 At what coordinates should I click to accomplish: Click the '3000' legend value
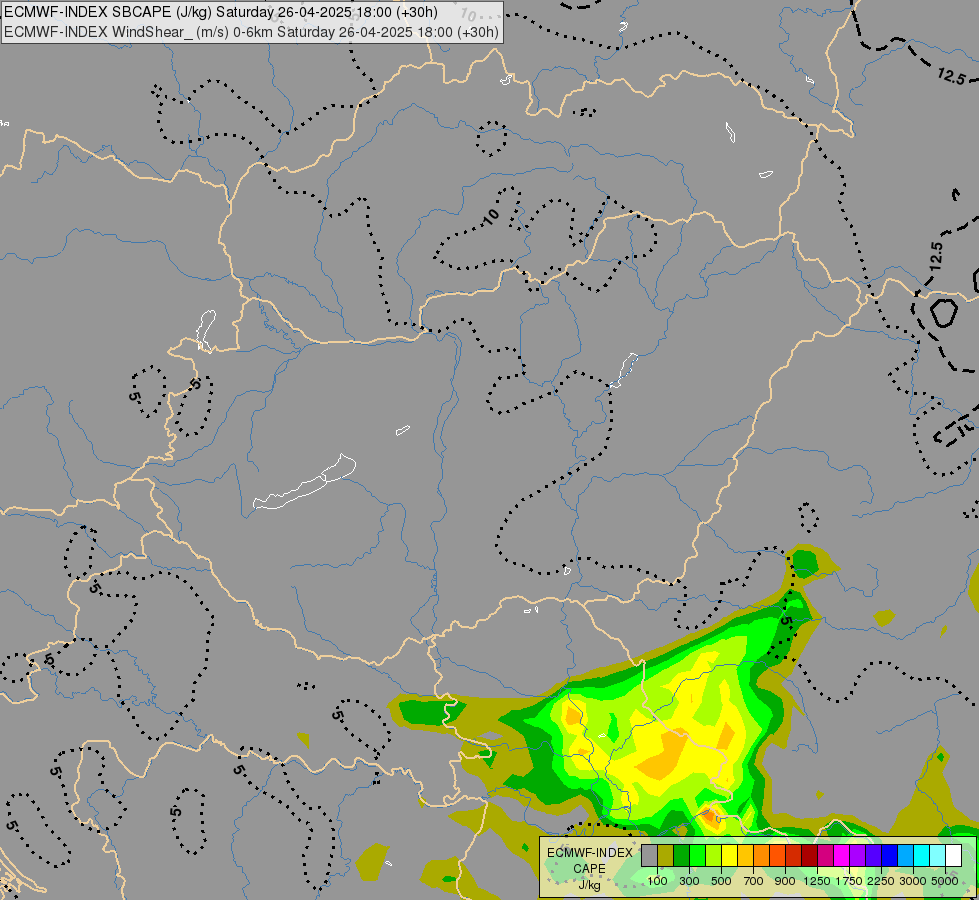pyautogui.click(x=913, y=881)
